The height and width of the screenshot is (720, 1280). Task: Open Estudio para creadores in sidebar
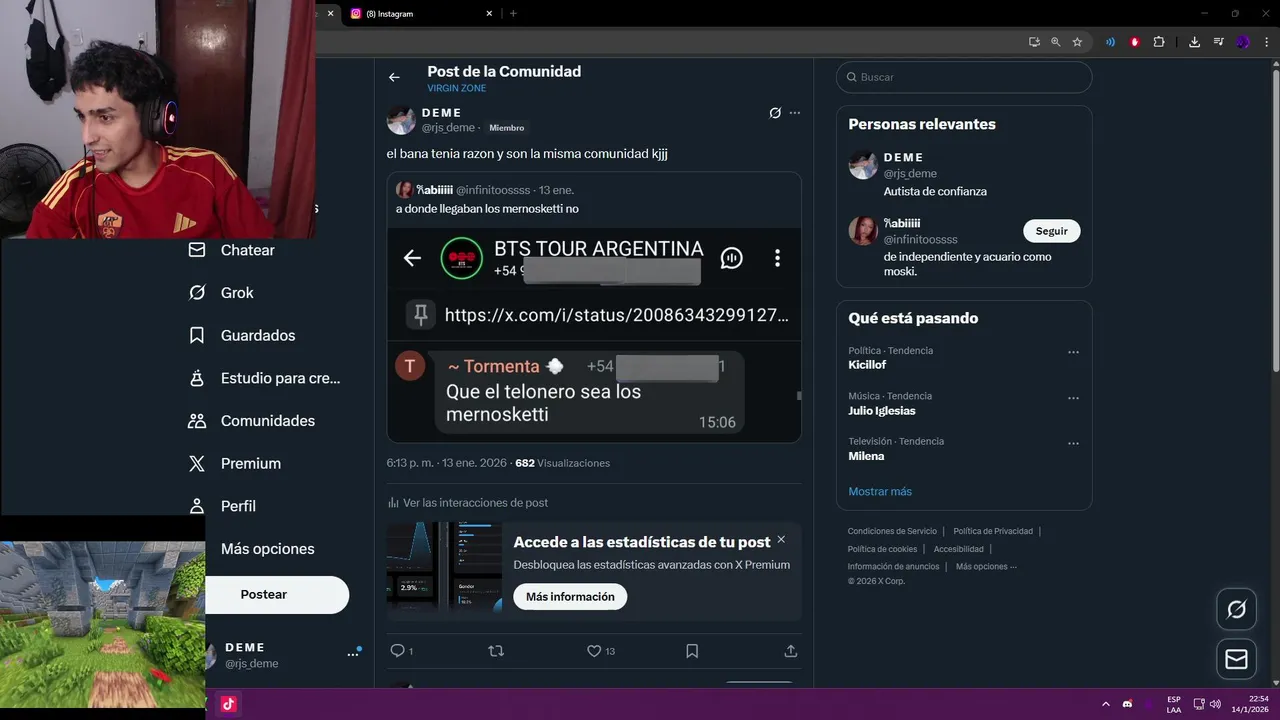pyautogui.click(x=264, y=378)
